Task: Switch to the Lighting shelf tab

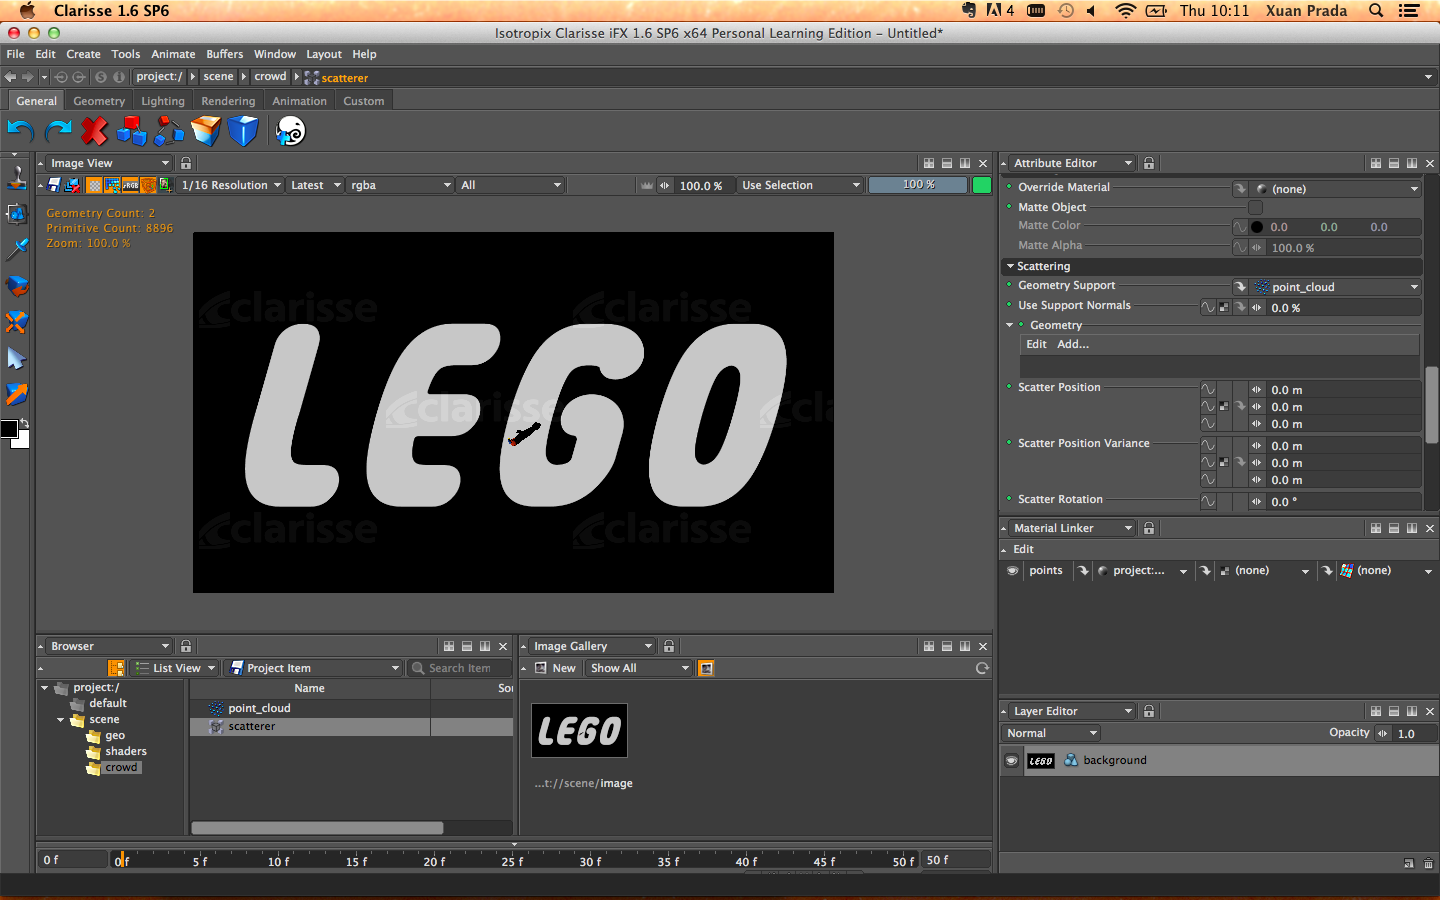Action: (163, 101)
